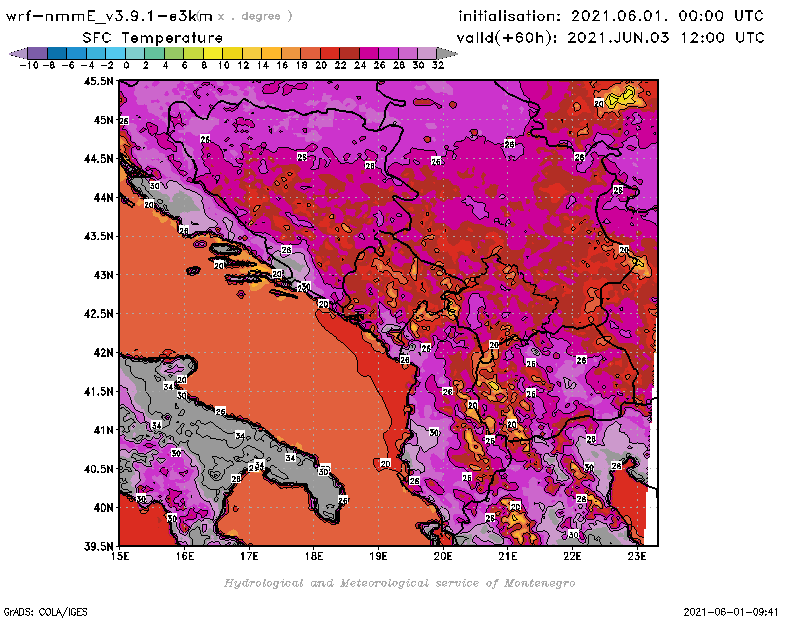Choose the orange 14 to 16 legend swatch
800x618 pixels.
(x=271, y=53)
